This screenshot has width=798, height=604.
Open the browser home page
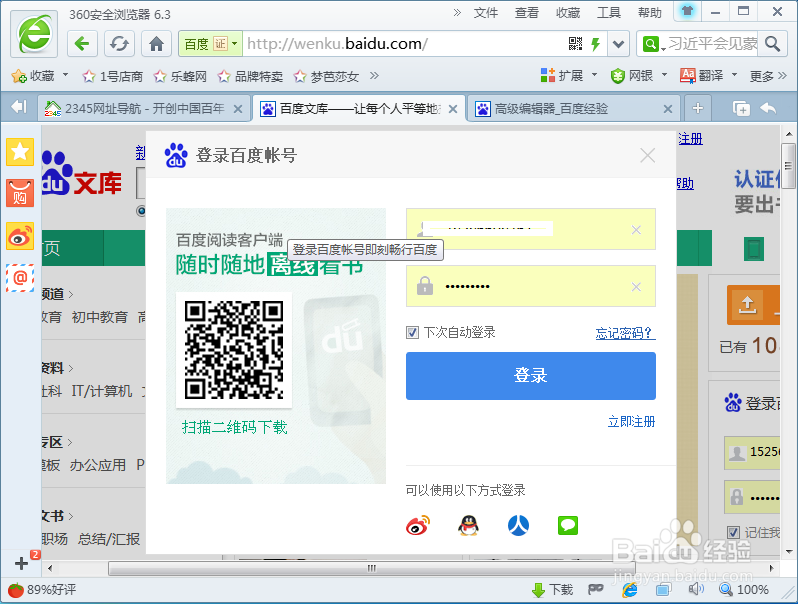click(156, 44)
